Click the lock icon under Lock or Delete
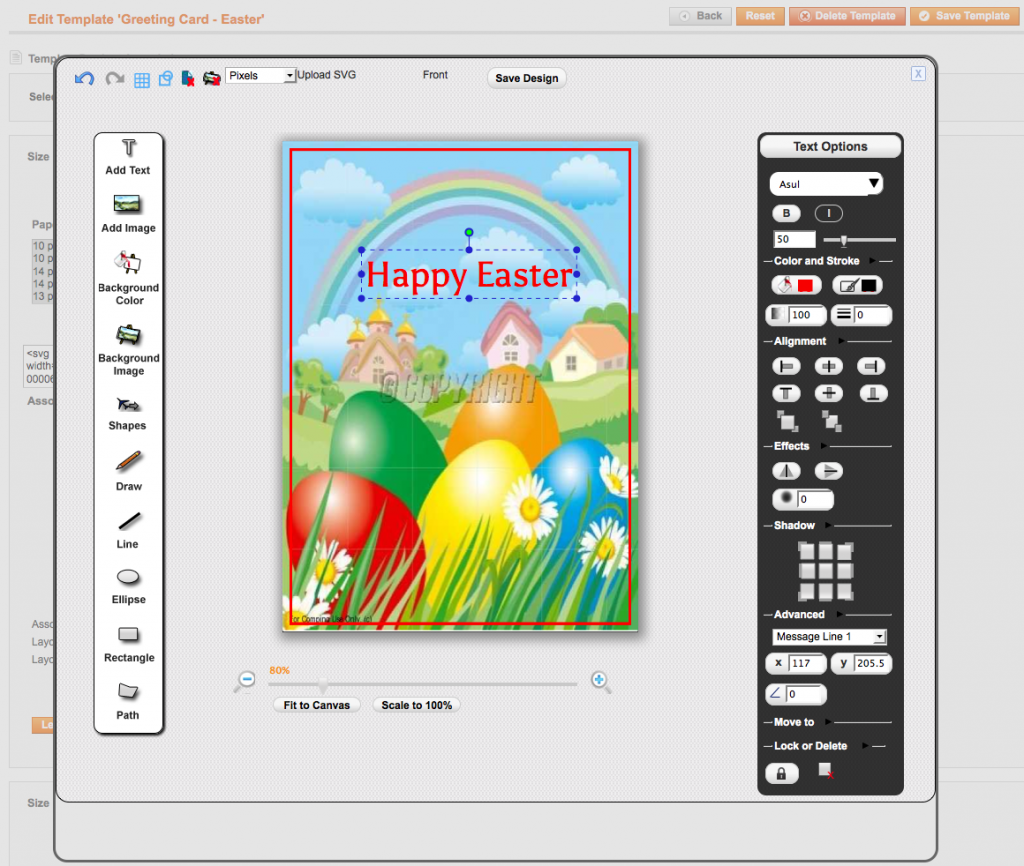 click(x=782, y=771)
